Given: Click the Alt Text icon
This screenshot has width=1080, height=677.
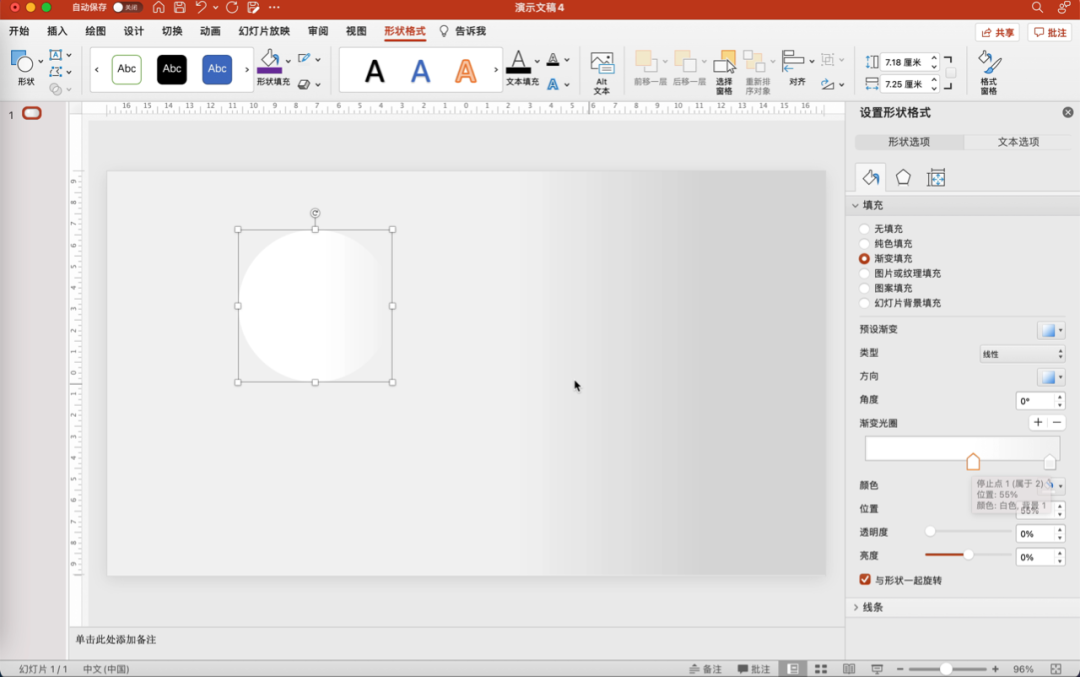Looking at the screenshot, I should coord(601,63).
